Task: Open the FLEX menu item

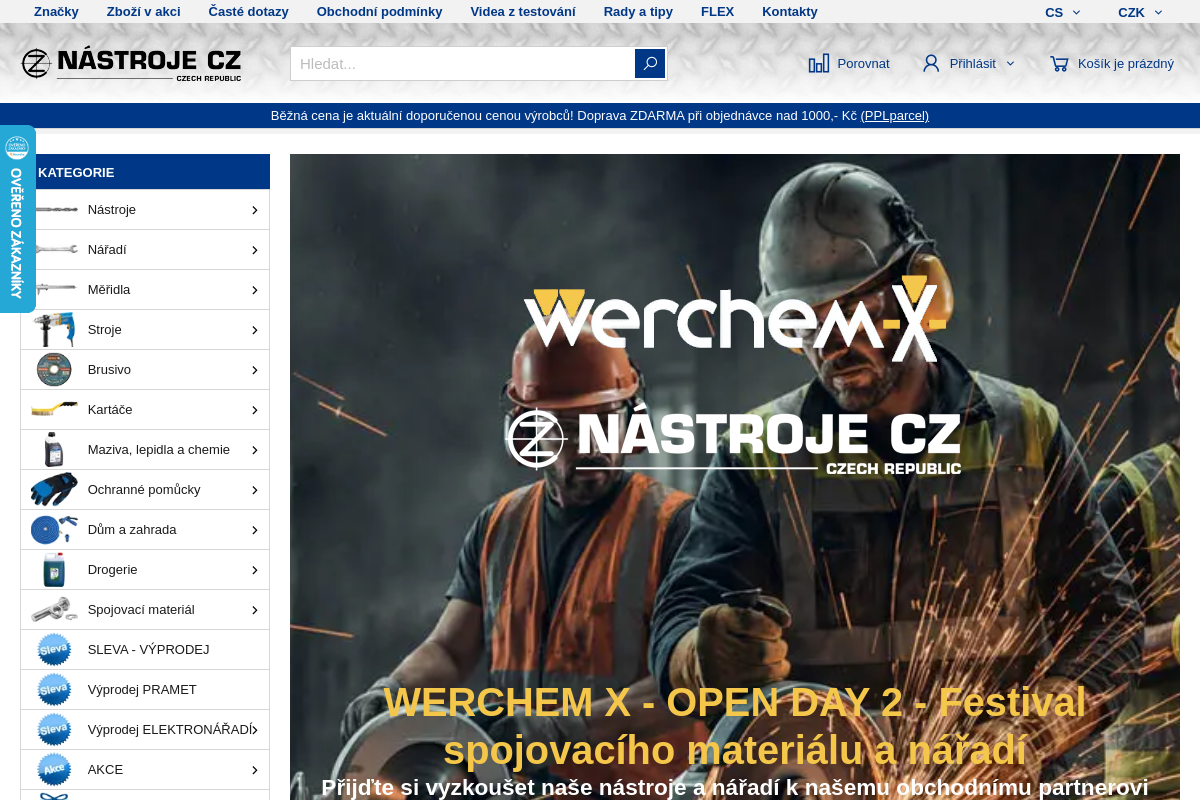Action: click(x=717, y=12)
